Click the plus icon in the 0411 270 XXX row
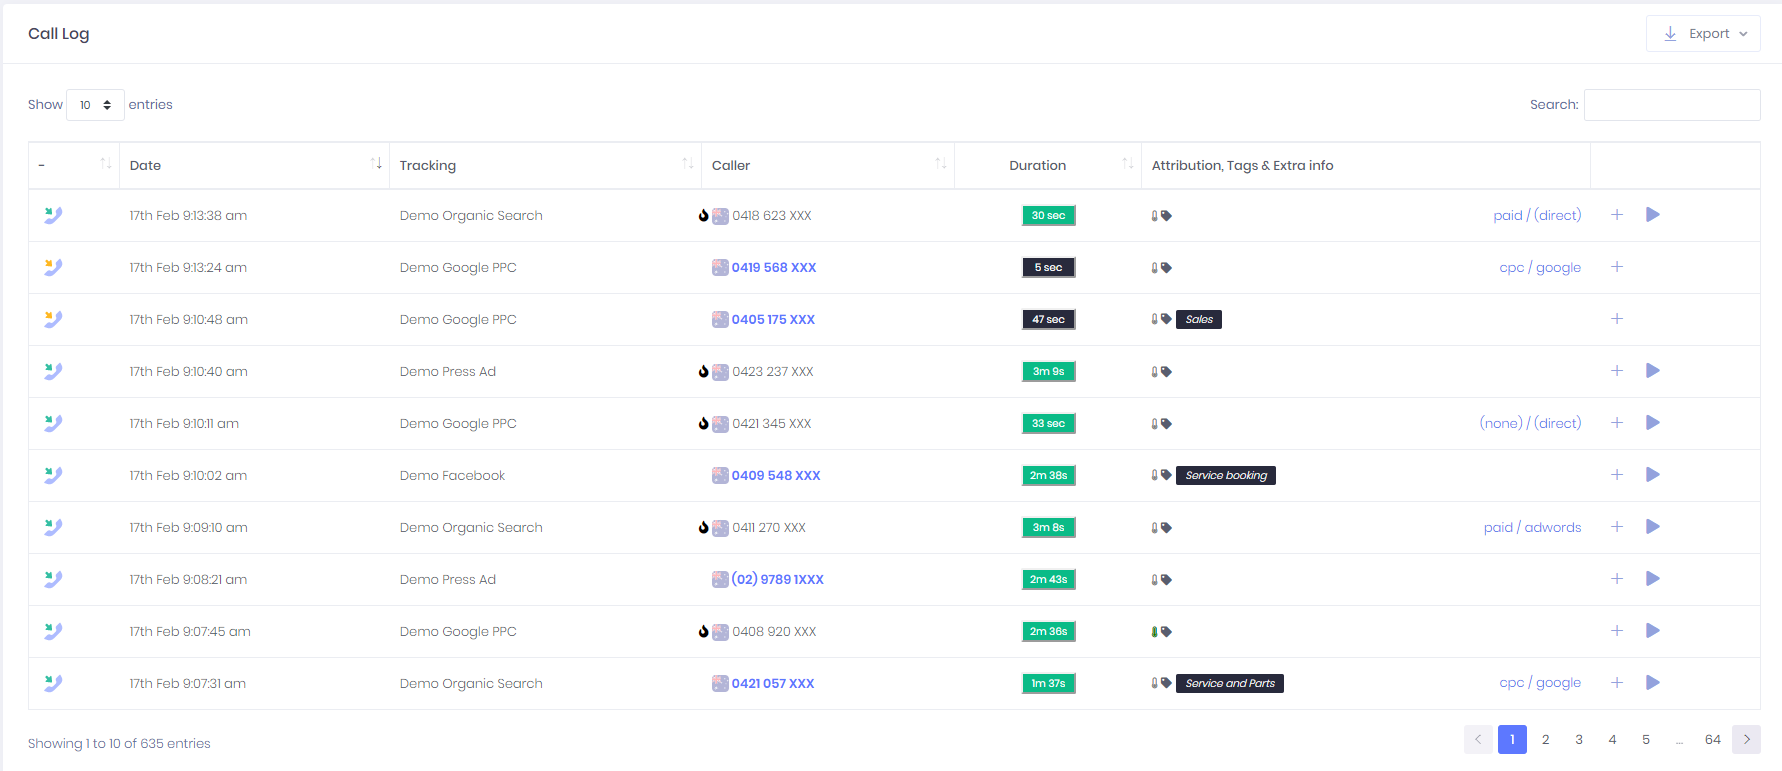Image resolution: width=1782 pixels, height=771 pixels. point(1617,527)
